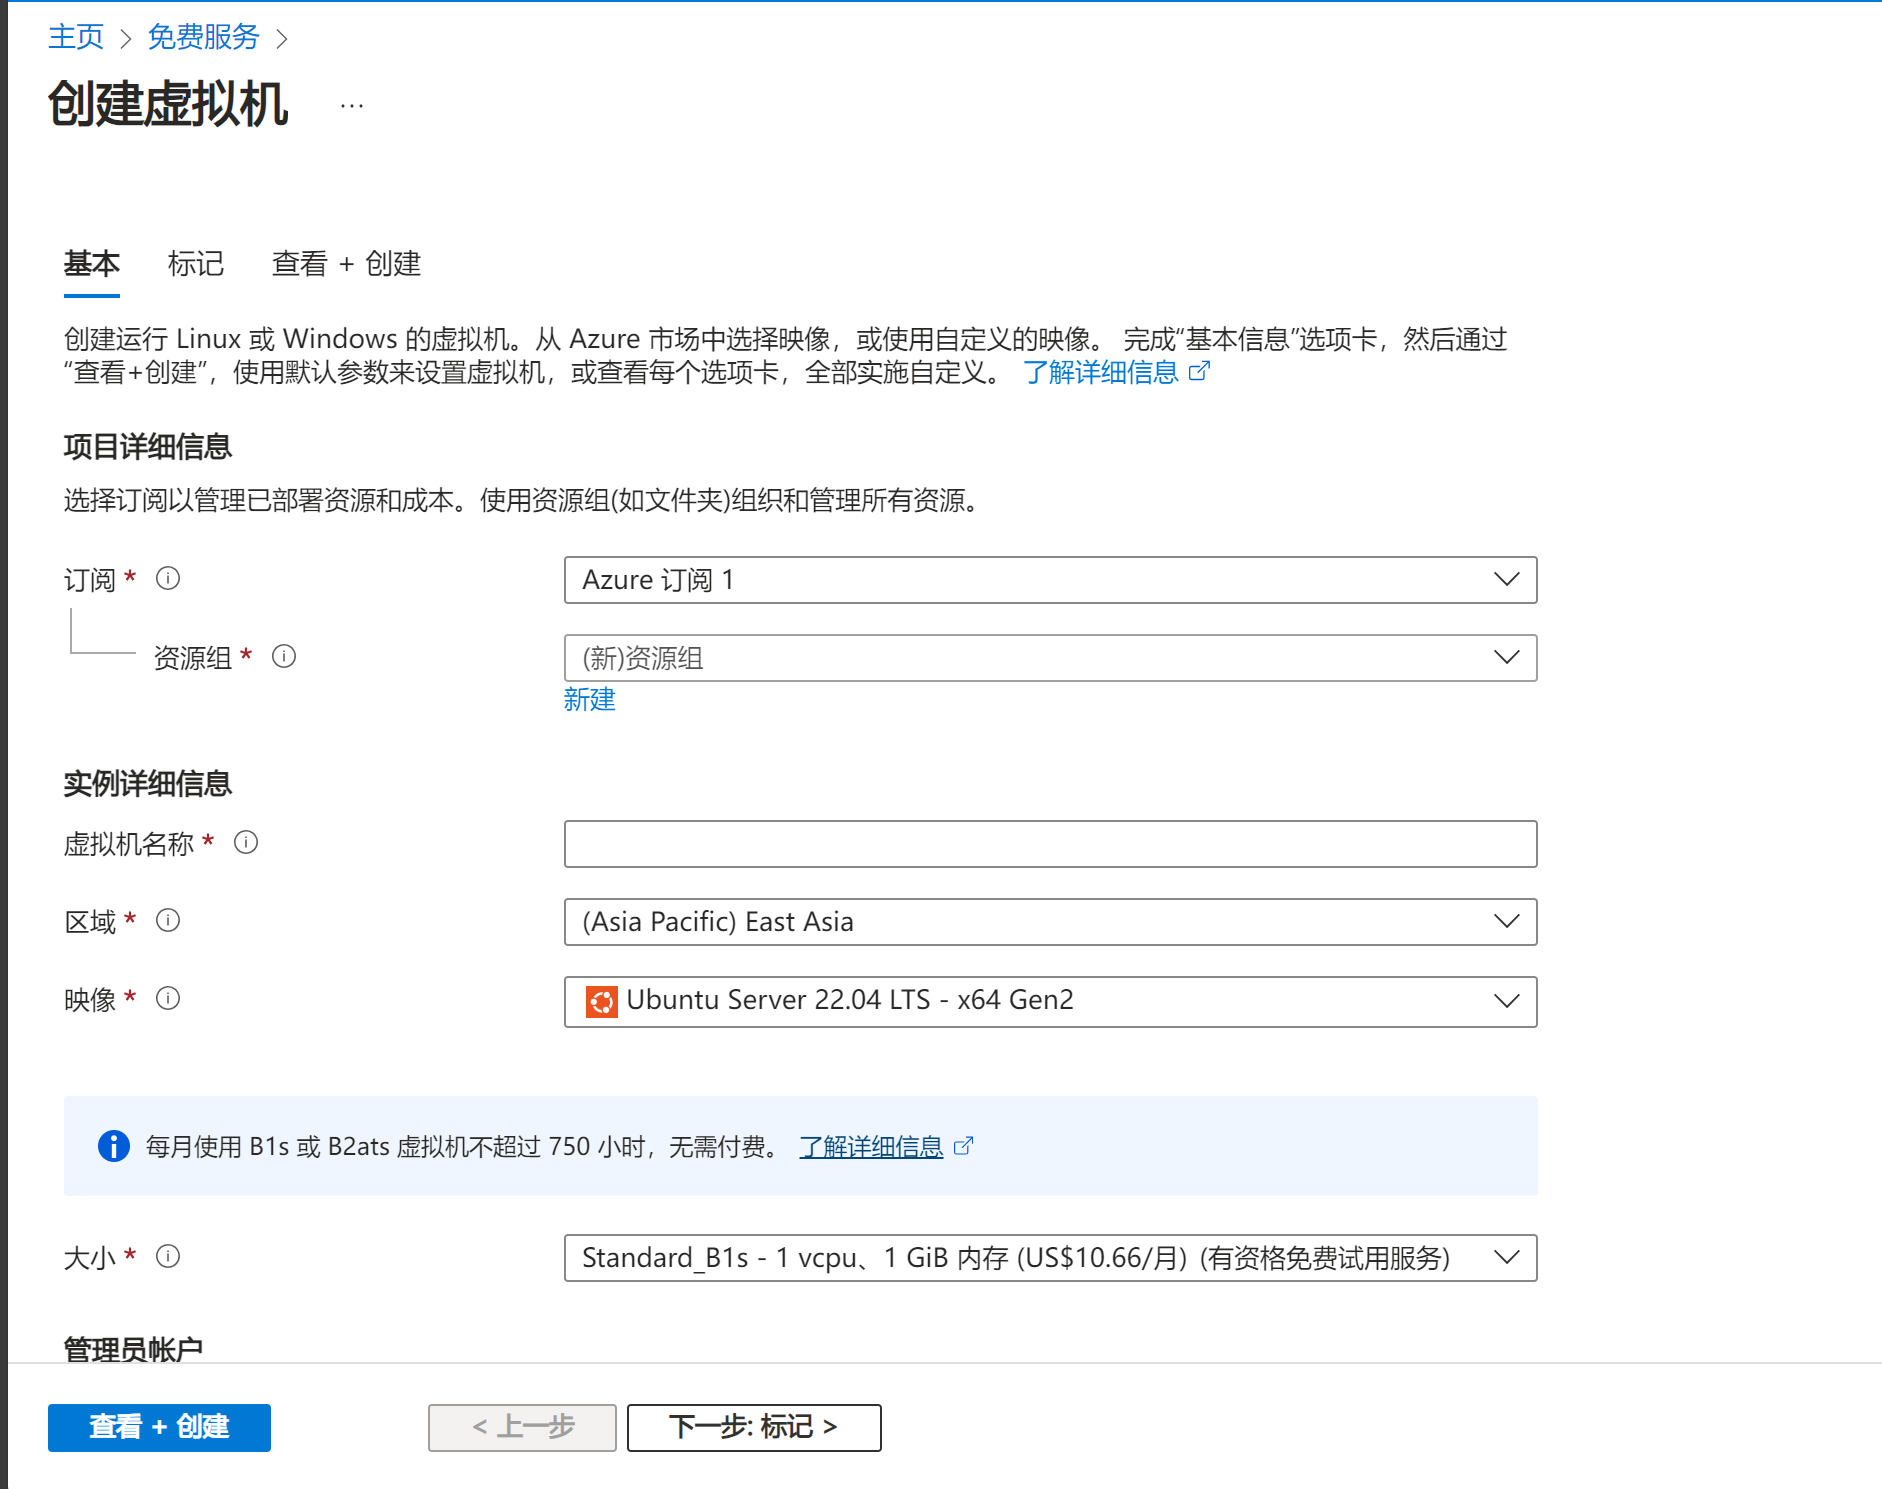Click the 项目详细信息 heading
The image size is (1882, 1489).
148,446
